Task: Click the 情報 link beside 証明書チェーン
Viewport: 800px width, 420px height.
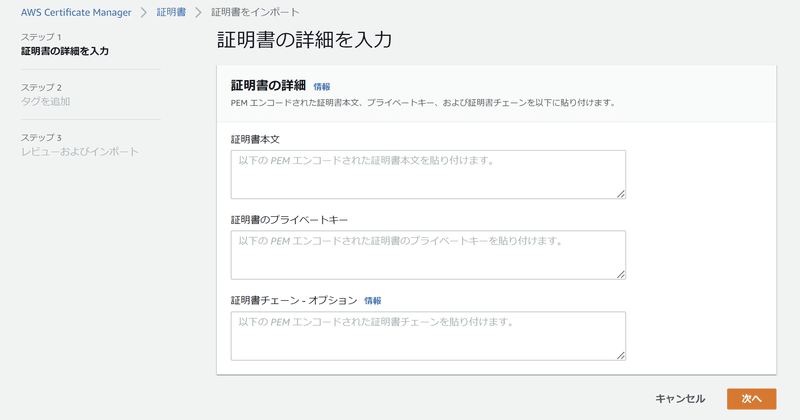Action: [372, 301]
